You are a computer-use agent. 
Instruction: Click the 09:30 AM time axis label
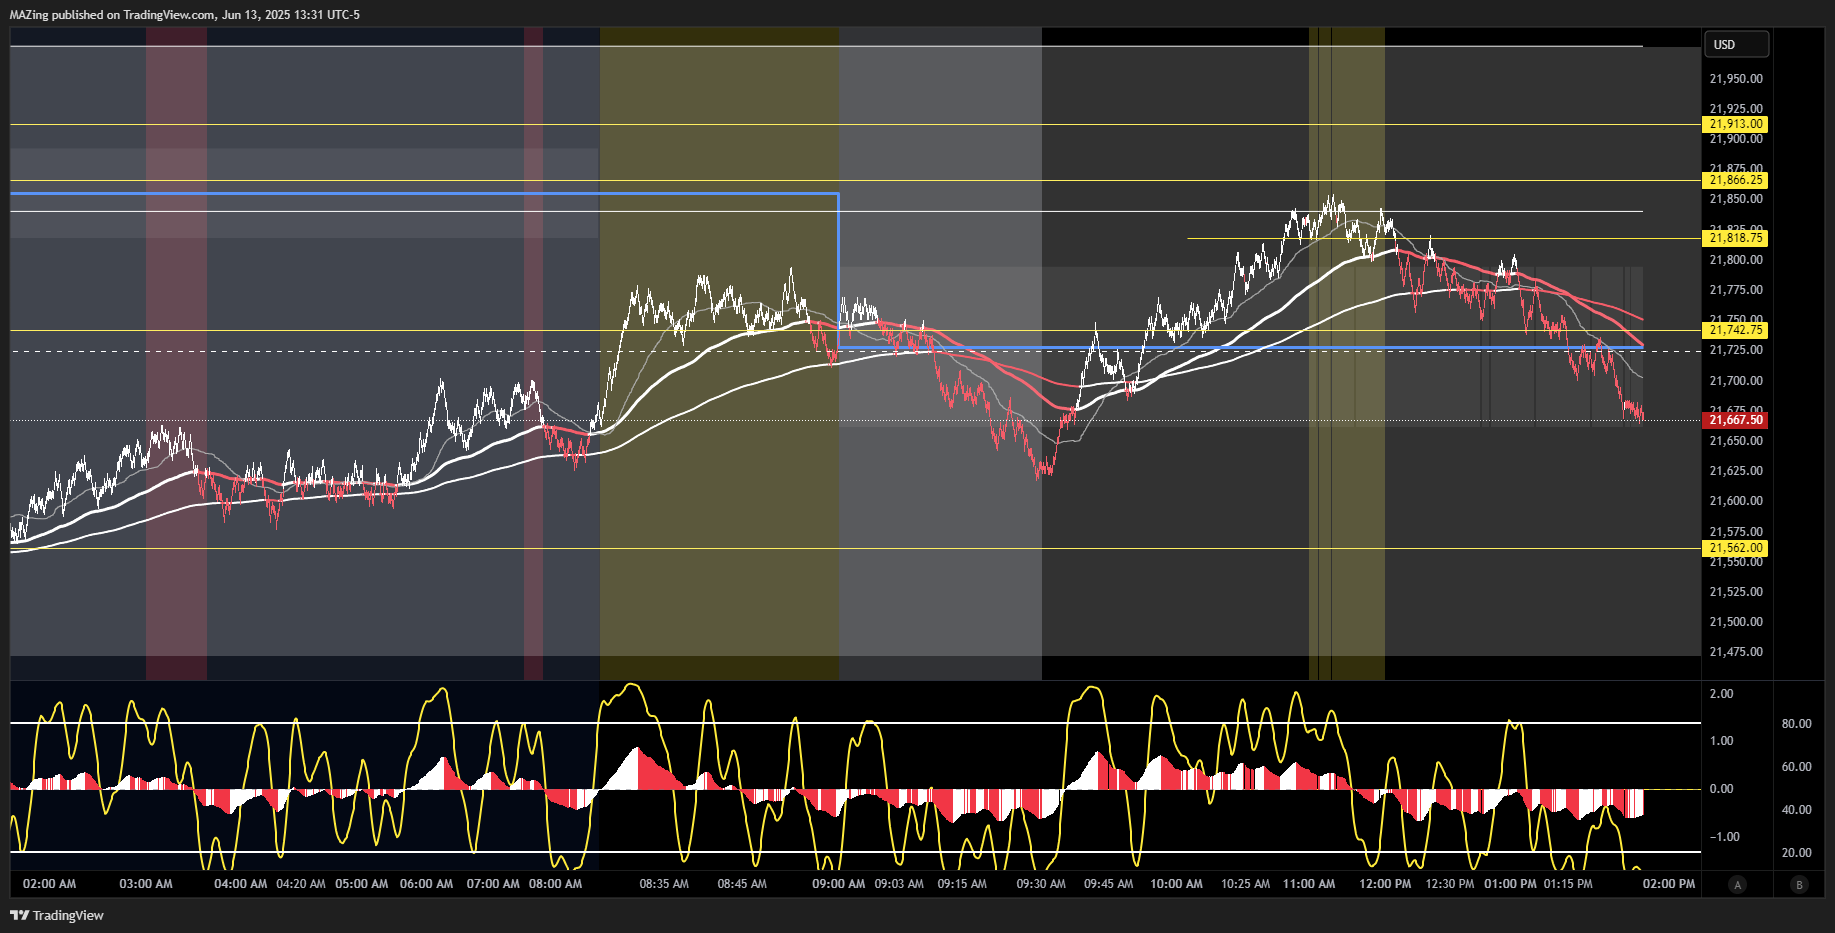tap(1041, 884)
